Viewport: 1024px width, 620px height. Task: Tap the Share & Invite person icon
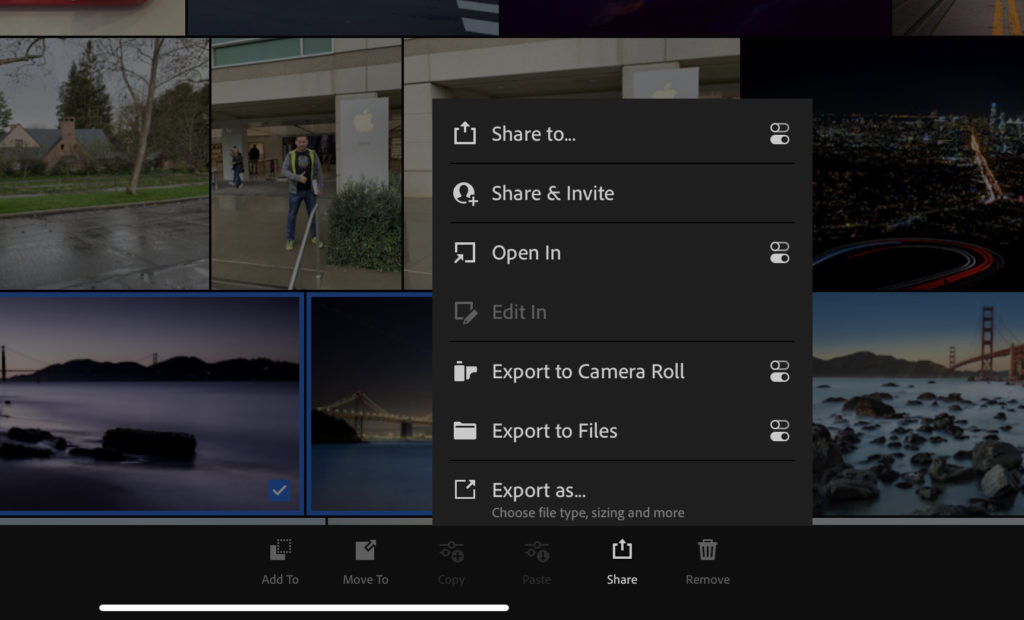point(465,193)
